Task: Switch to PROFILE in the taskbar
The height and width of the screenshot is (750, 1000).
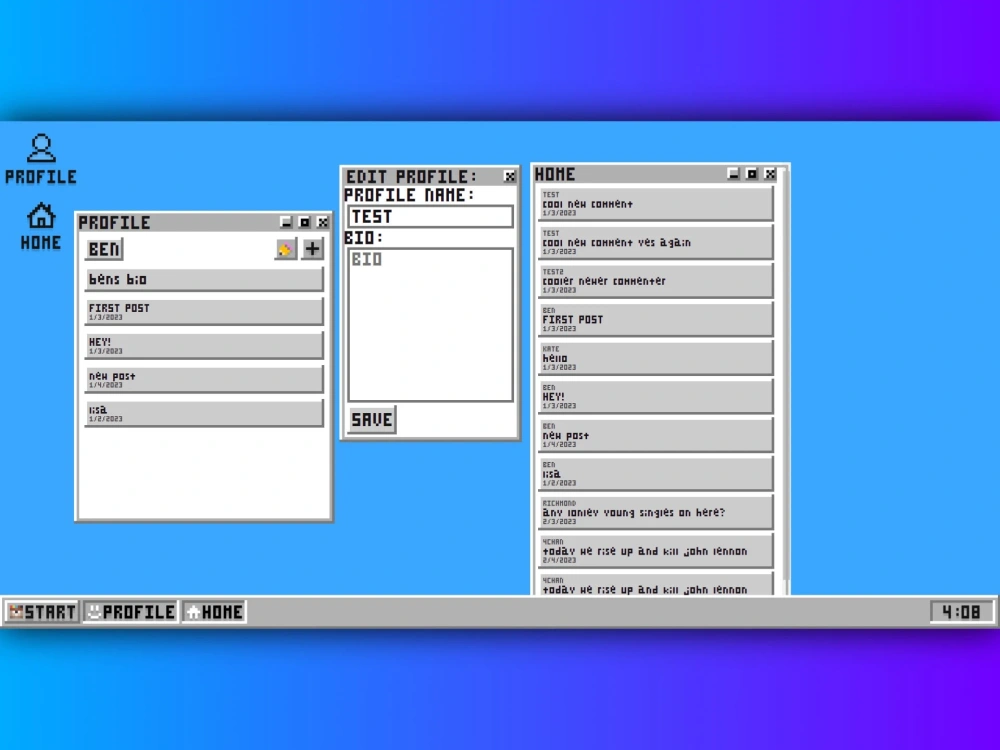Action: 131,612
